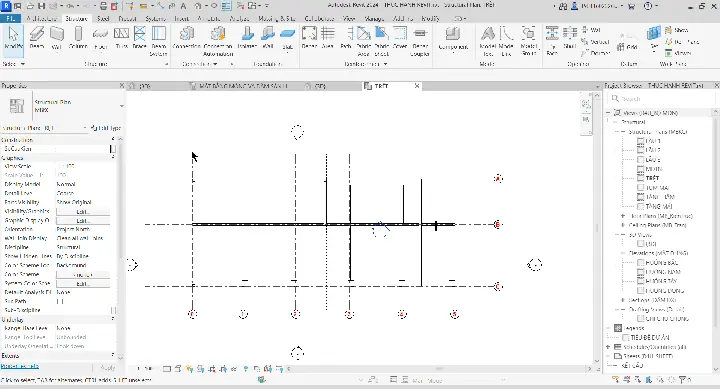This screenshot has width=720, height=389.
Task: Select the Path reinforcement tool
Action: pyautogui.click(x=346, y=38)
